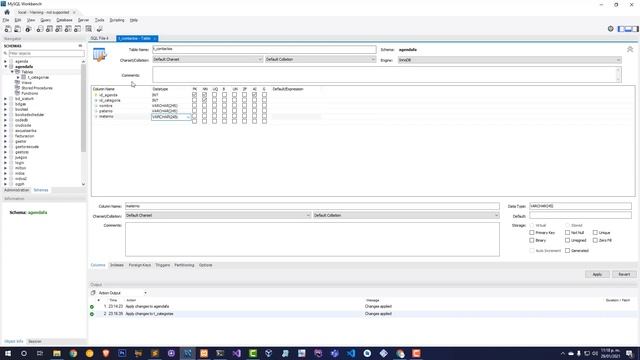
Task: Open Chrome from the taskbar
Action: (x=73, y=353)
